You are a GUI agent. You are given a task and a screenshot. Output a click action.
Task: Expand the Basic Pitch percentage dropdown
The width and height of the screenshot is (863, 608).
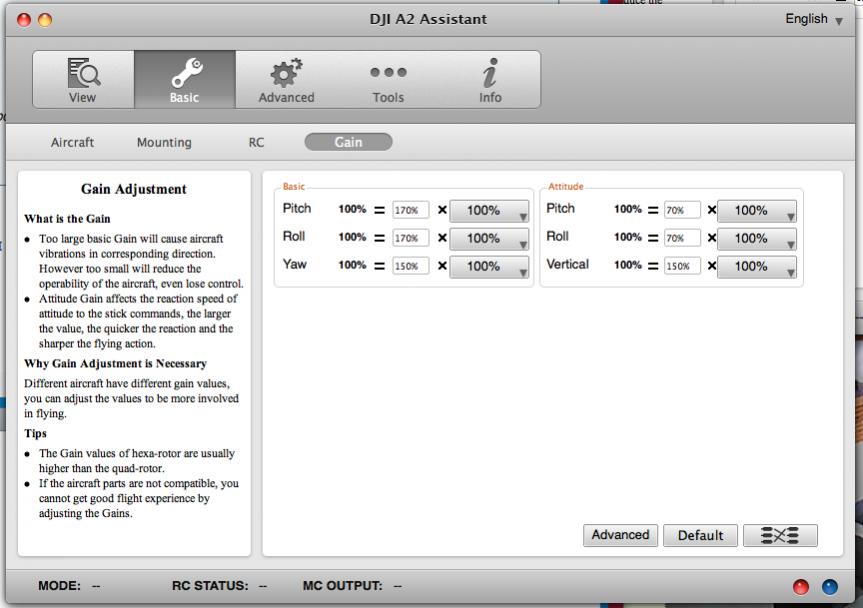coord(490,211)
